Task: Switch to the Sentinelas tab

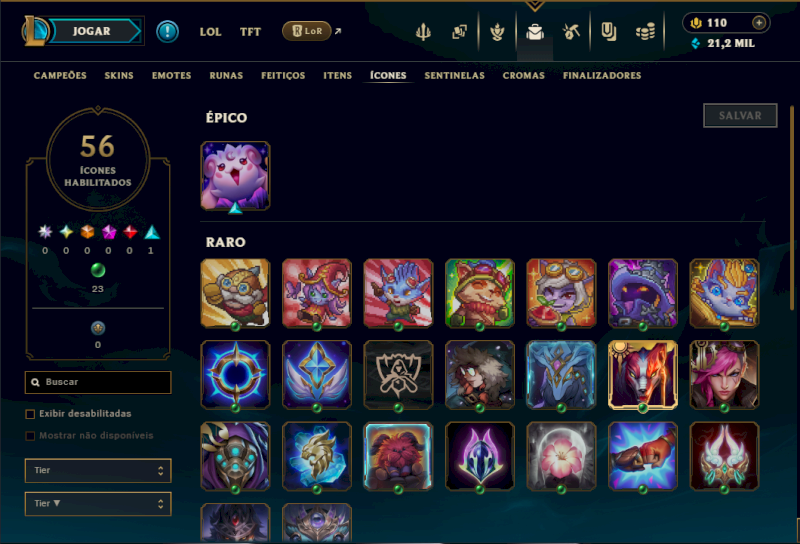Action: [x=454, y=76]
